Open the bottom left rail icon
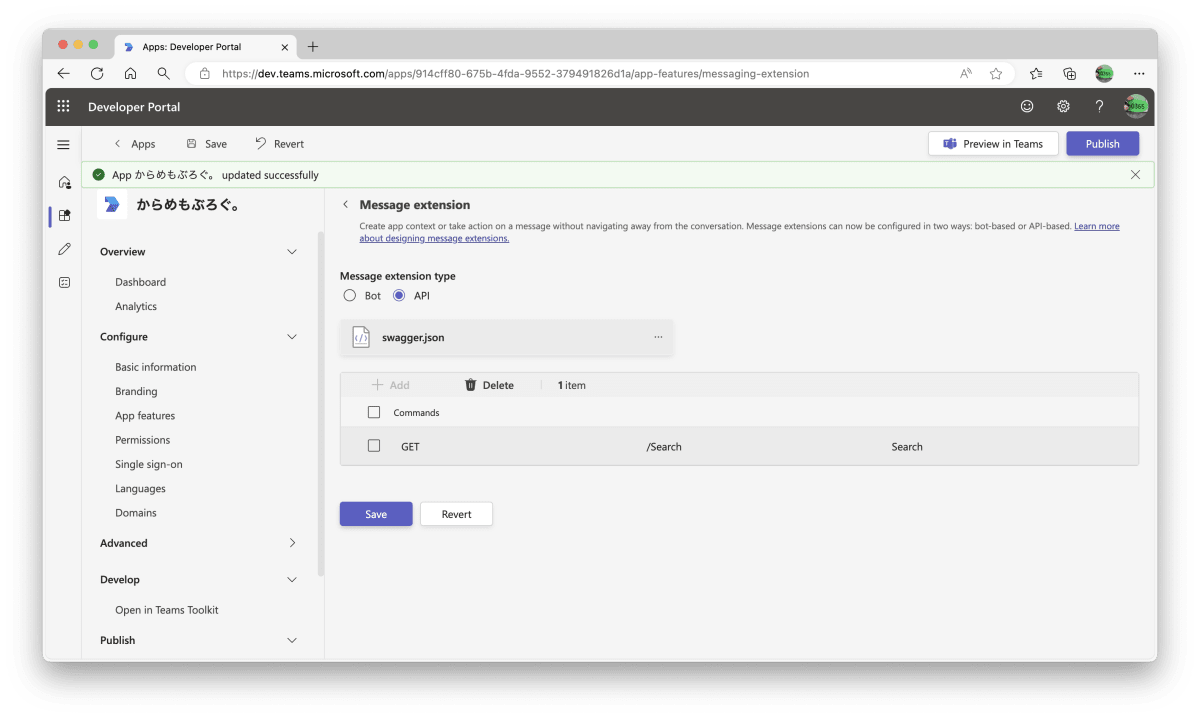Viewport: 1200px width, 718px height. pos(64,282)
